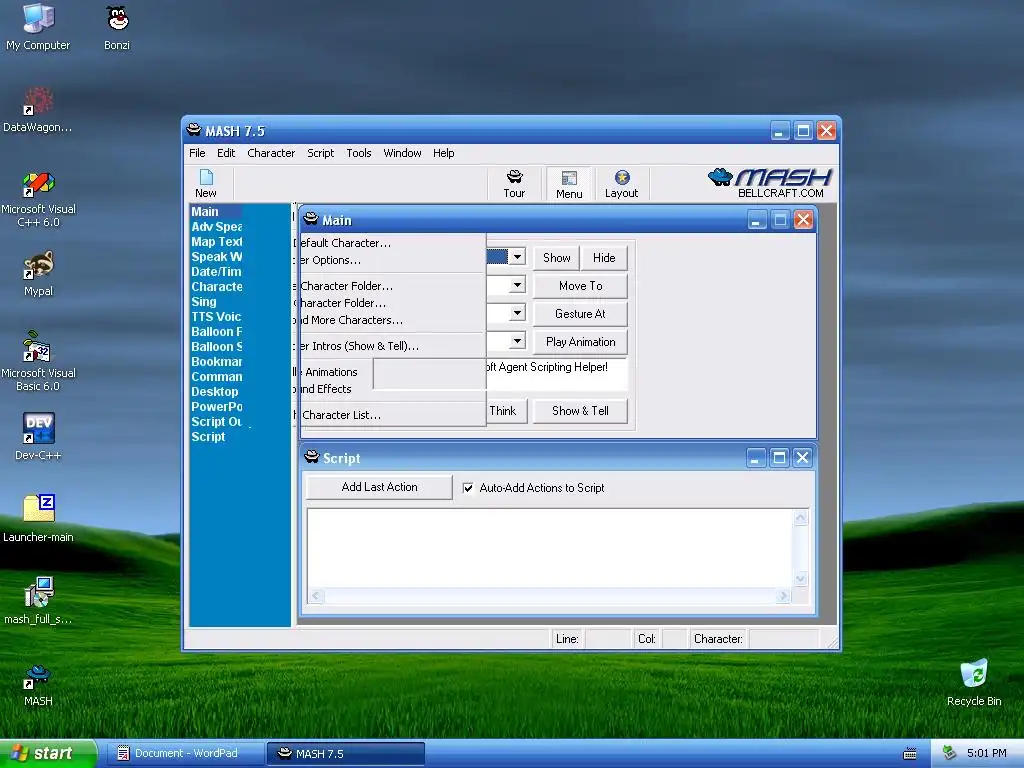Select the DataWagon desktop shortcut

[38, 109]
